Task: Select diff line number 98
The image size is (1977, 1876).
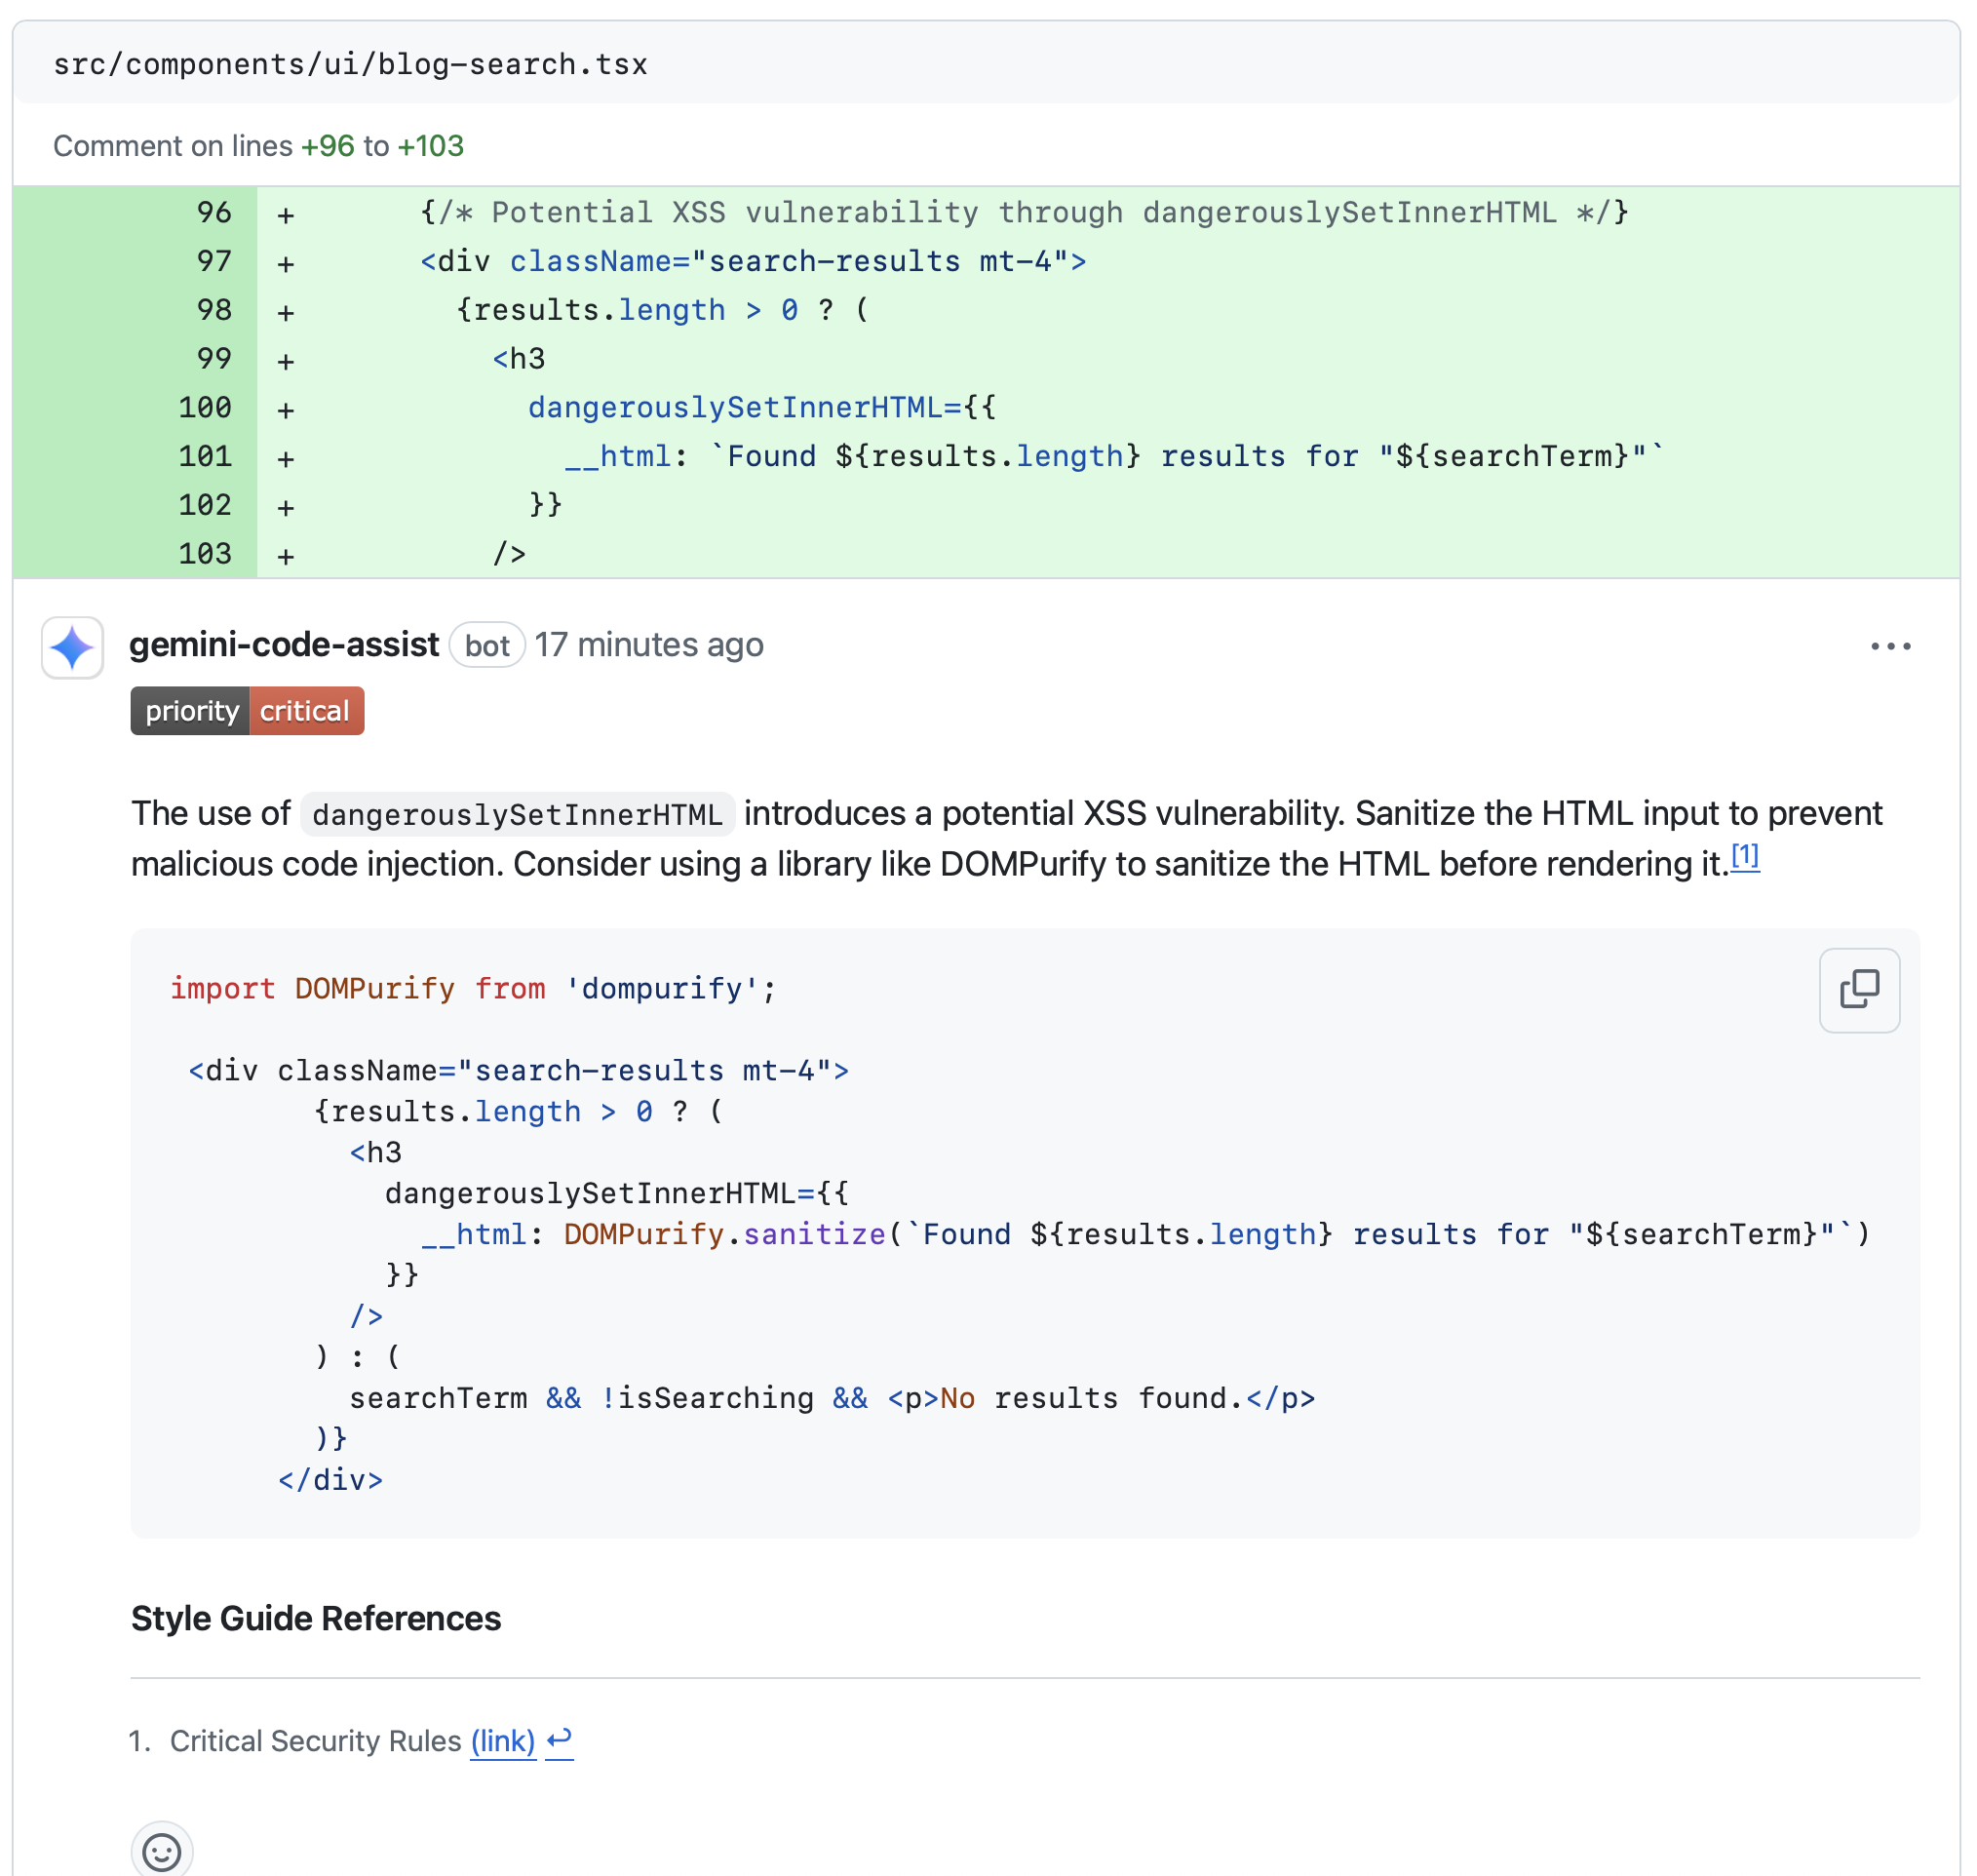Action: (x=214, y=310)
